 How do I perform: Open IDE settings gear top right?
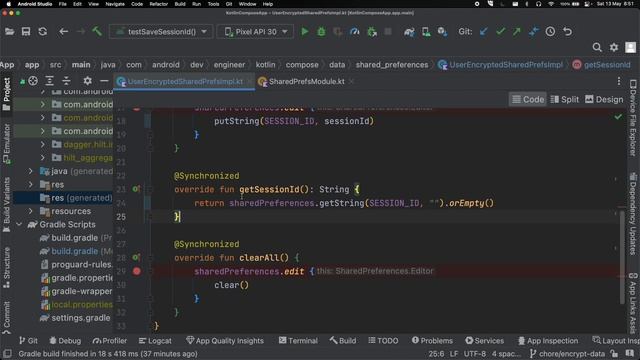614,48
